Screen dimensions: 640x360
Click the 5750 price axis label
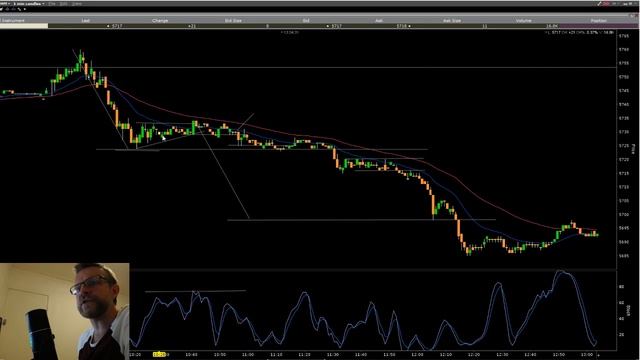coord(624,77)
